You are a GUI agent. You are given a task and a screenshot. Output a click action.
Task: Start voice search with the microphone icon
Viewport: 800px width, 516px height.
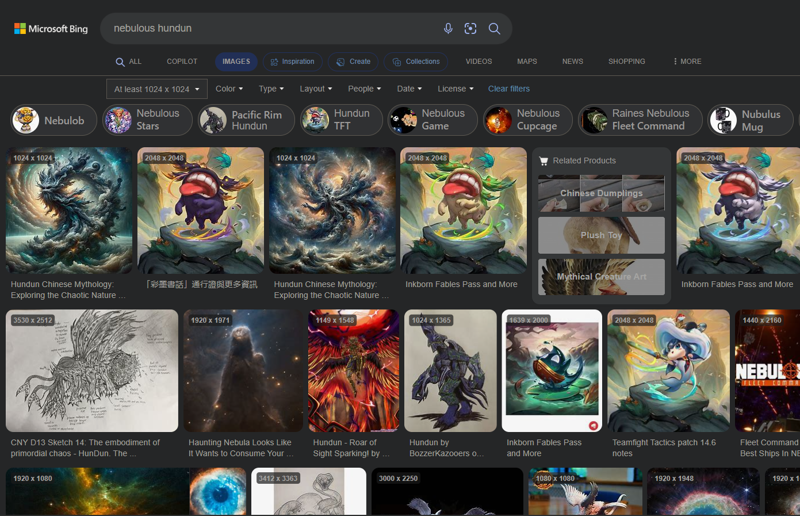tap(448, 29)
